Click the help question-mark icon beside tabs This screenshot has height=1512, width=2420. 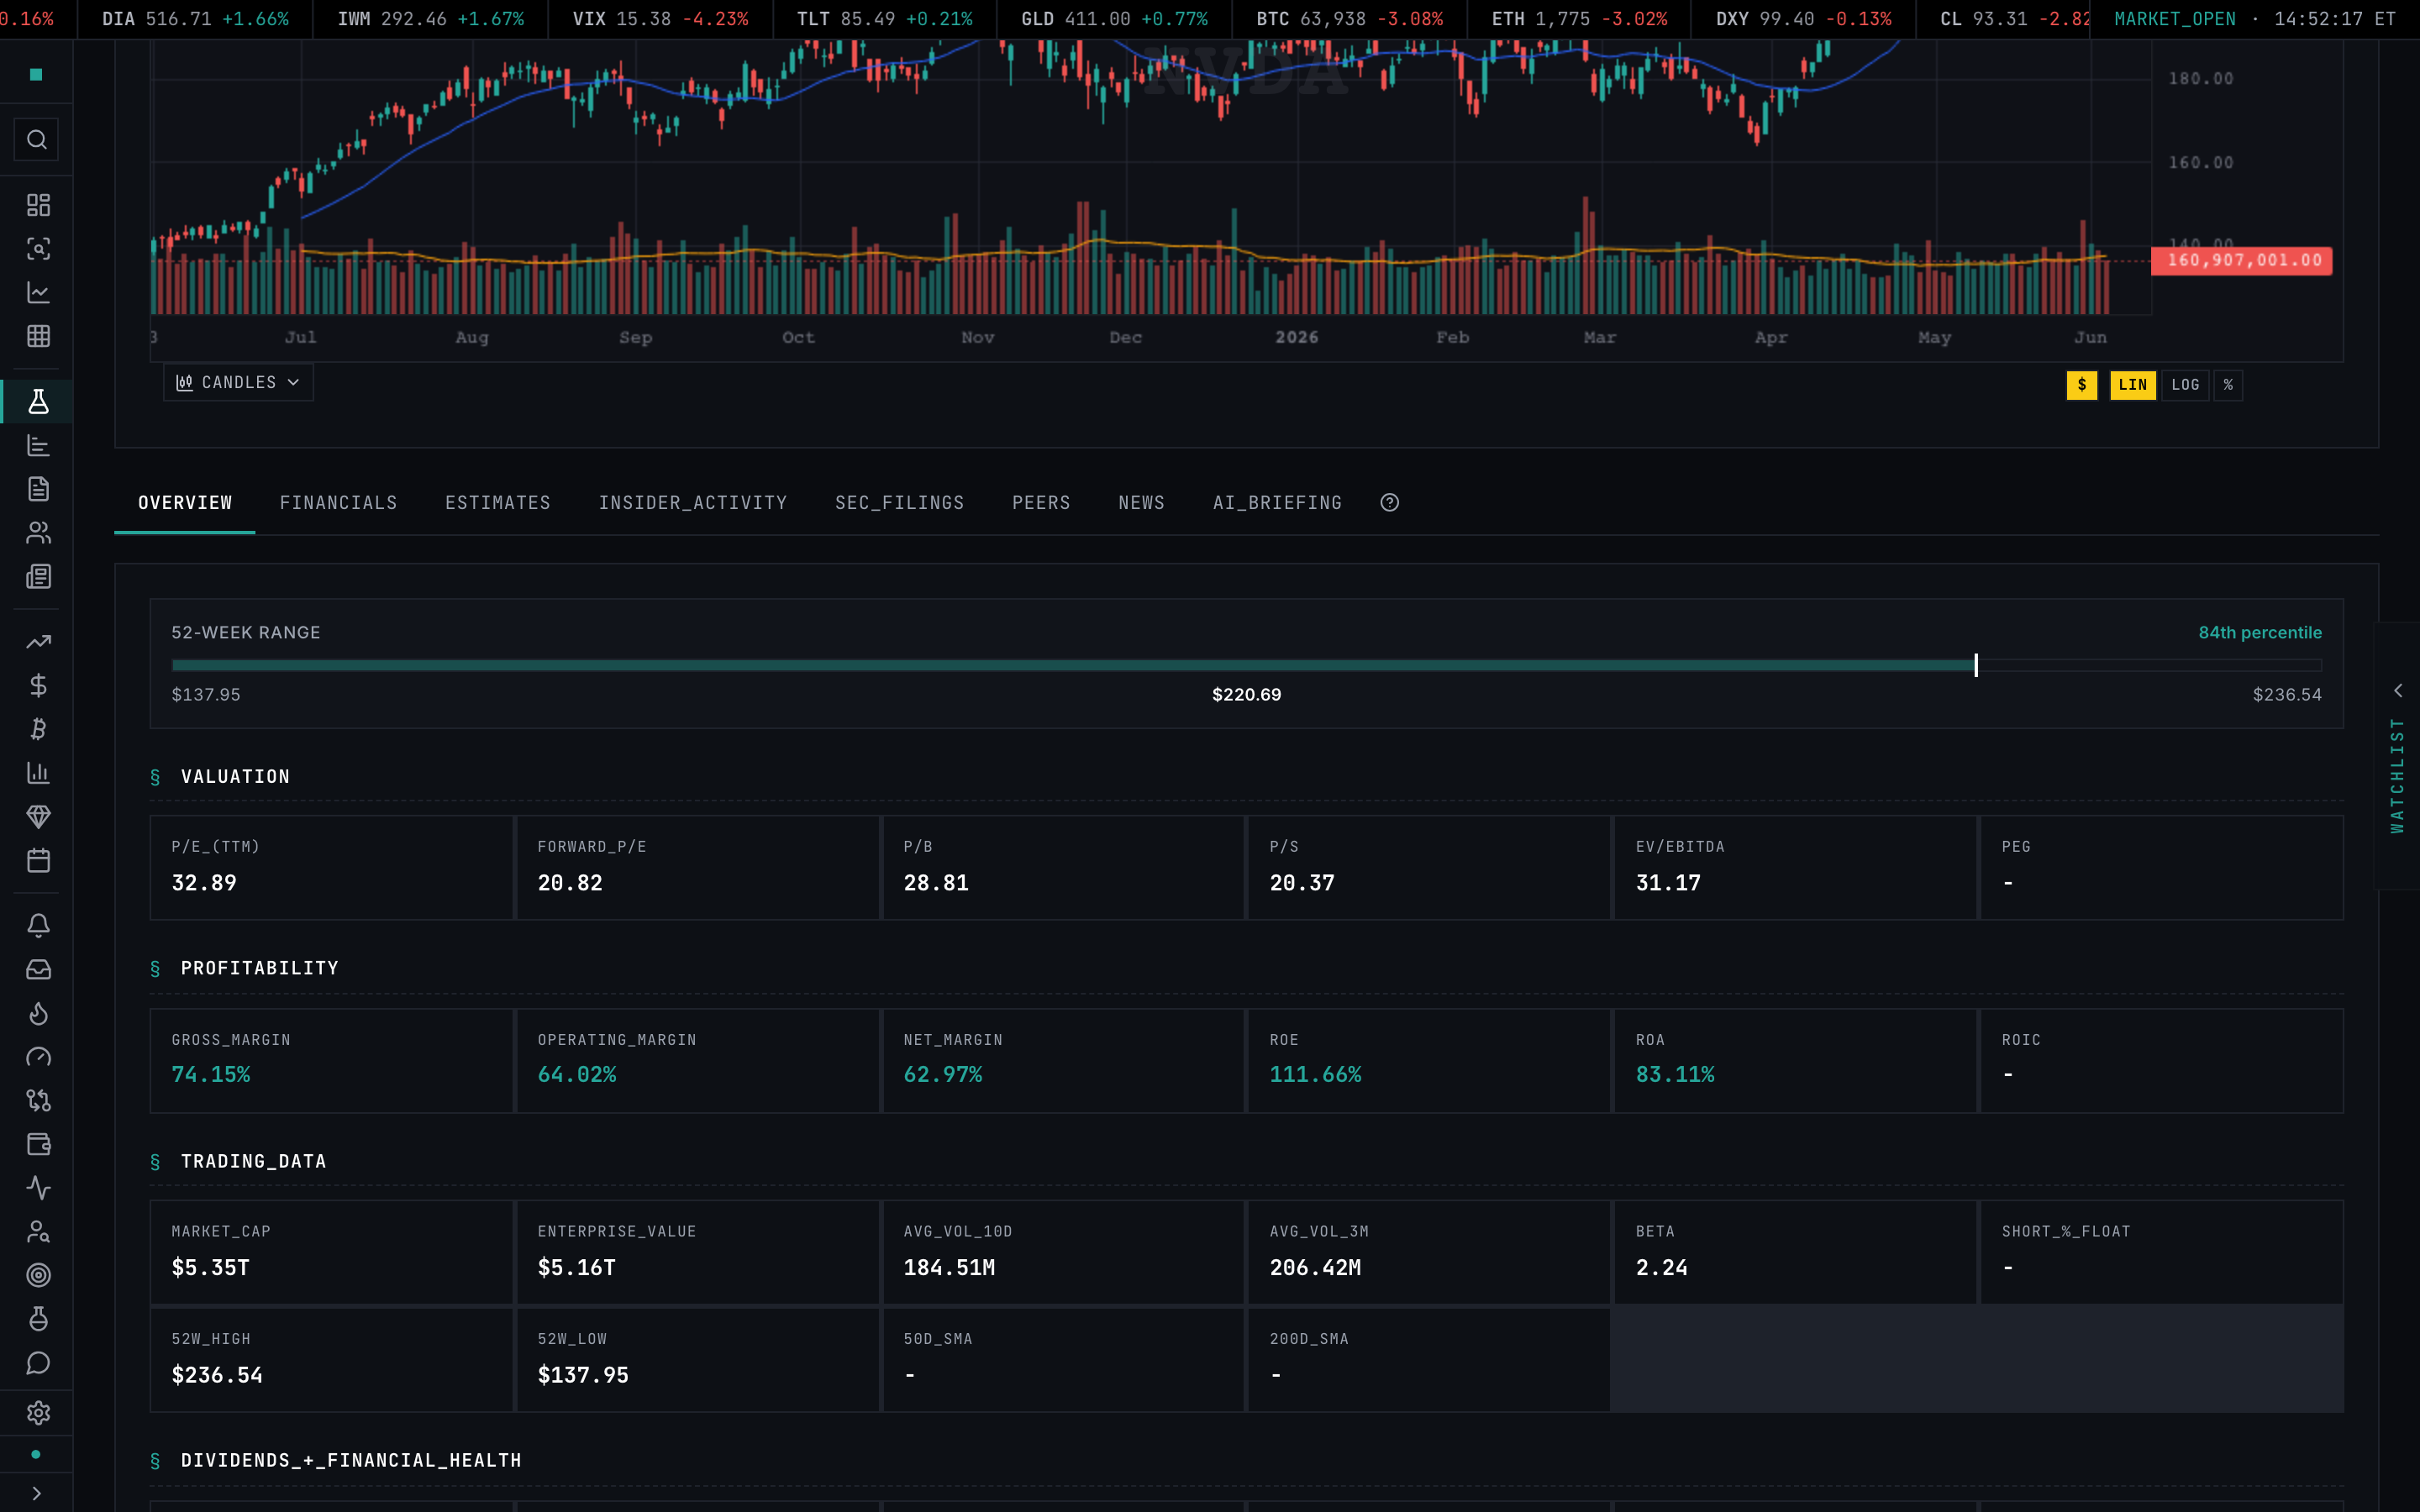[x=1389, y=503]
